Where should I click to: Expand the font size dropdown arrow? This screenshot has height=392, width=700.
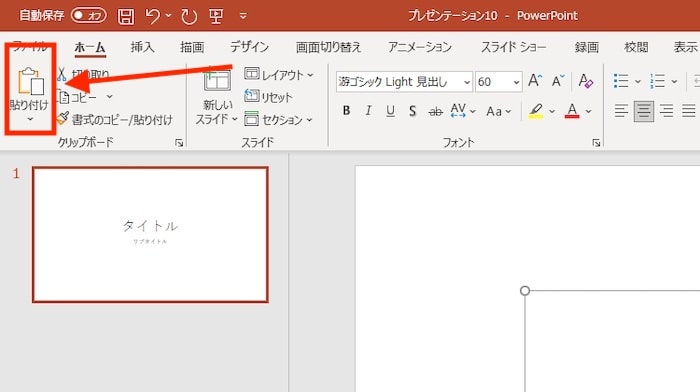516,82
